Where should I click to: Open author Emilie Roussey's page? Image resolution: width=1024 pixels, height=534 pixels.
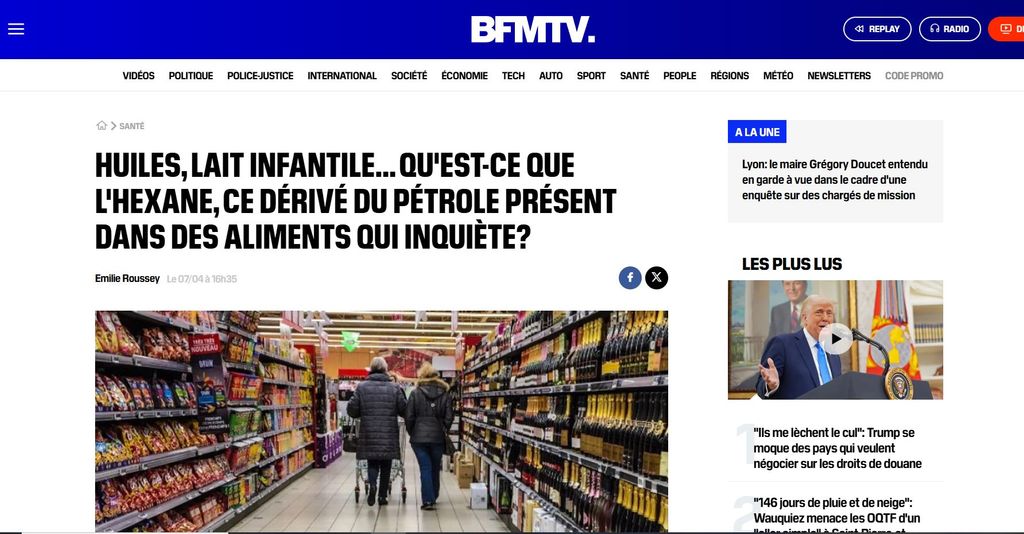pos(127,279)
